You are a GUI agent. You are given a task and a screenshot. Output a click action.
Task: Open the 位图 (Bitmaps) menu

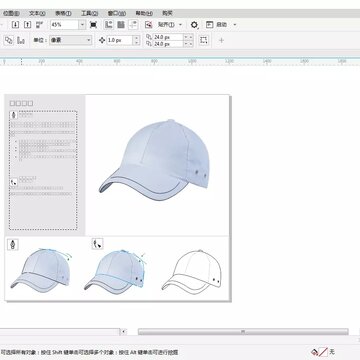tap(11, 13)
